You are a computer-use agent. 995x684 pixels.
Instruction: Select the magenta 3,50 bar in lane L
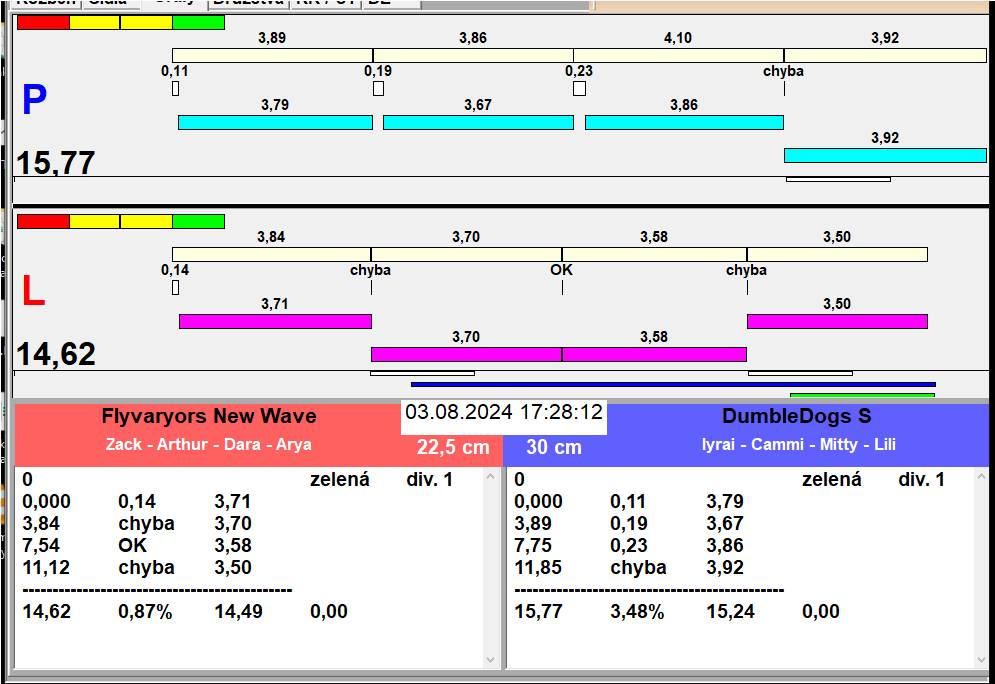click(x=837, y=321)
